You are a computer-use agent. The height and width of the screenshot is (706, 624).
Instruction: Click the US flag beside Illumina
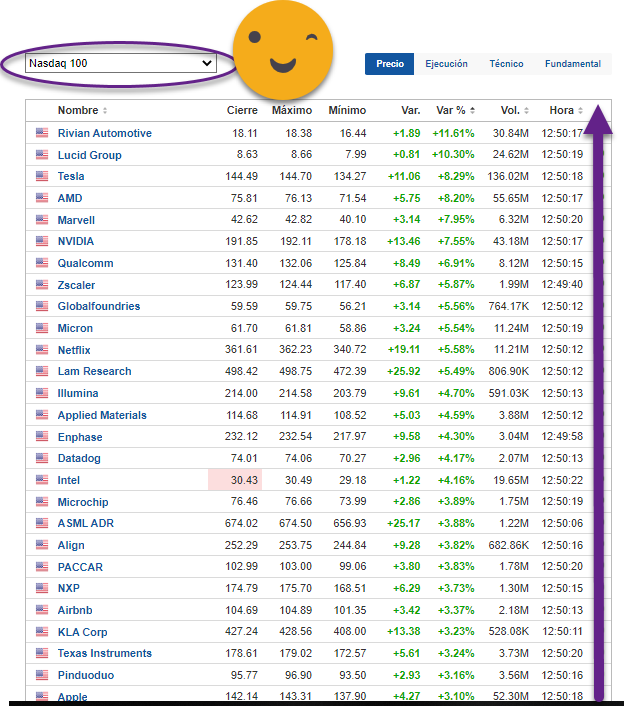pos(42,393)
